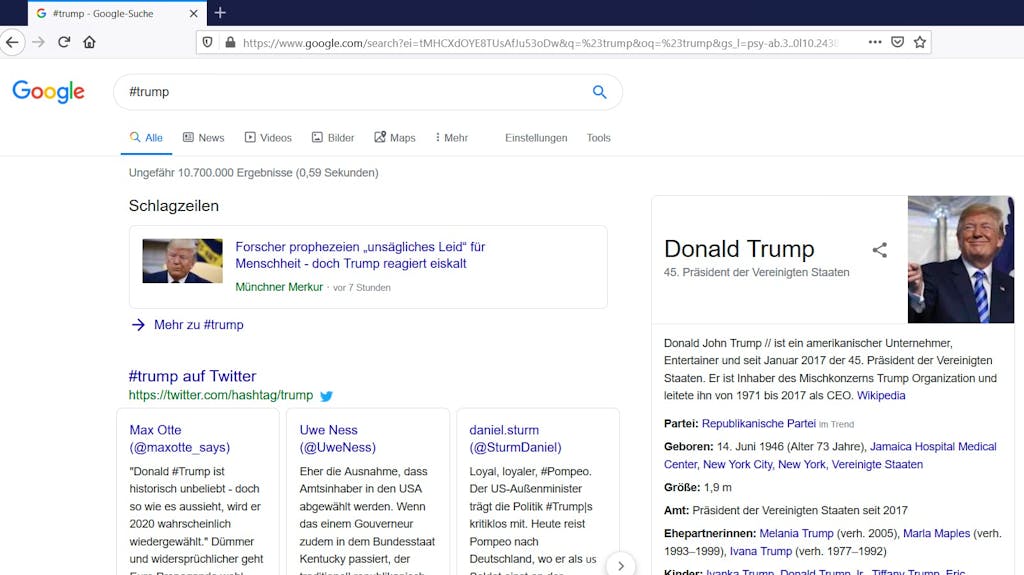Go to the browser home icon
1024x575 pixels.
coord(89,42)
